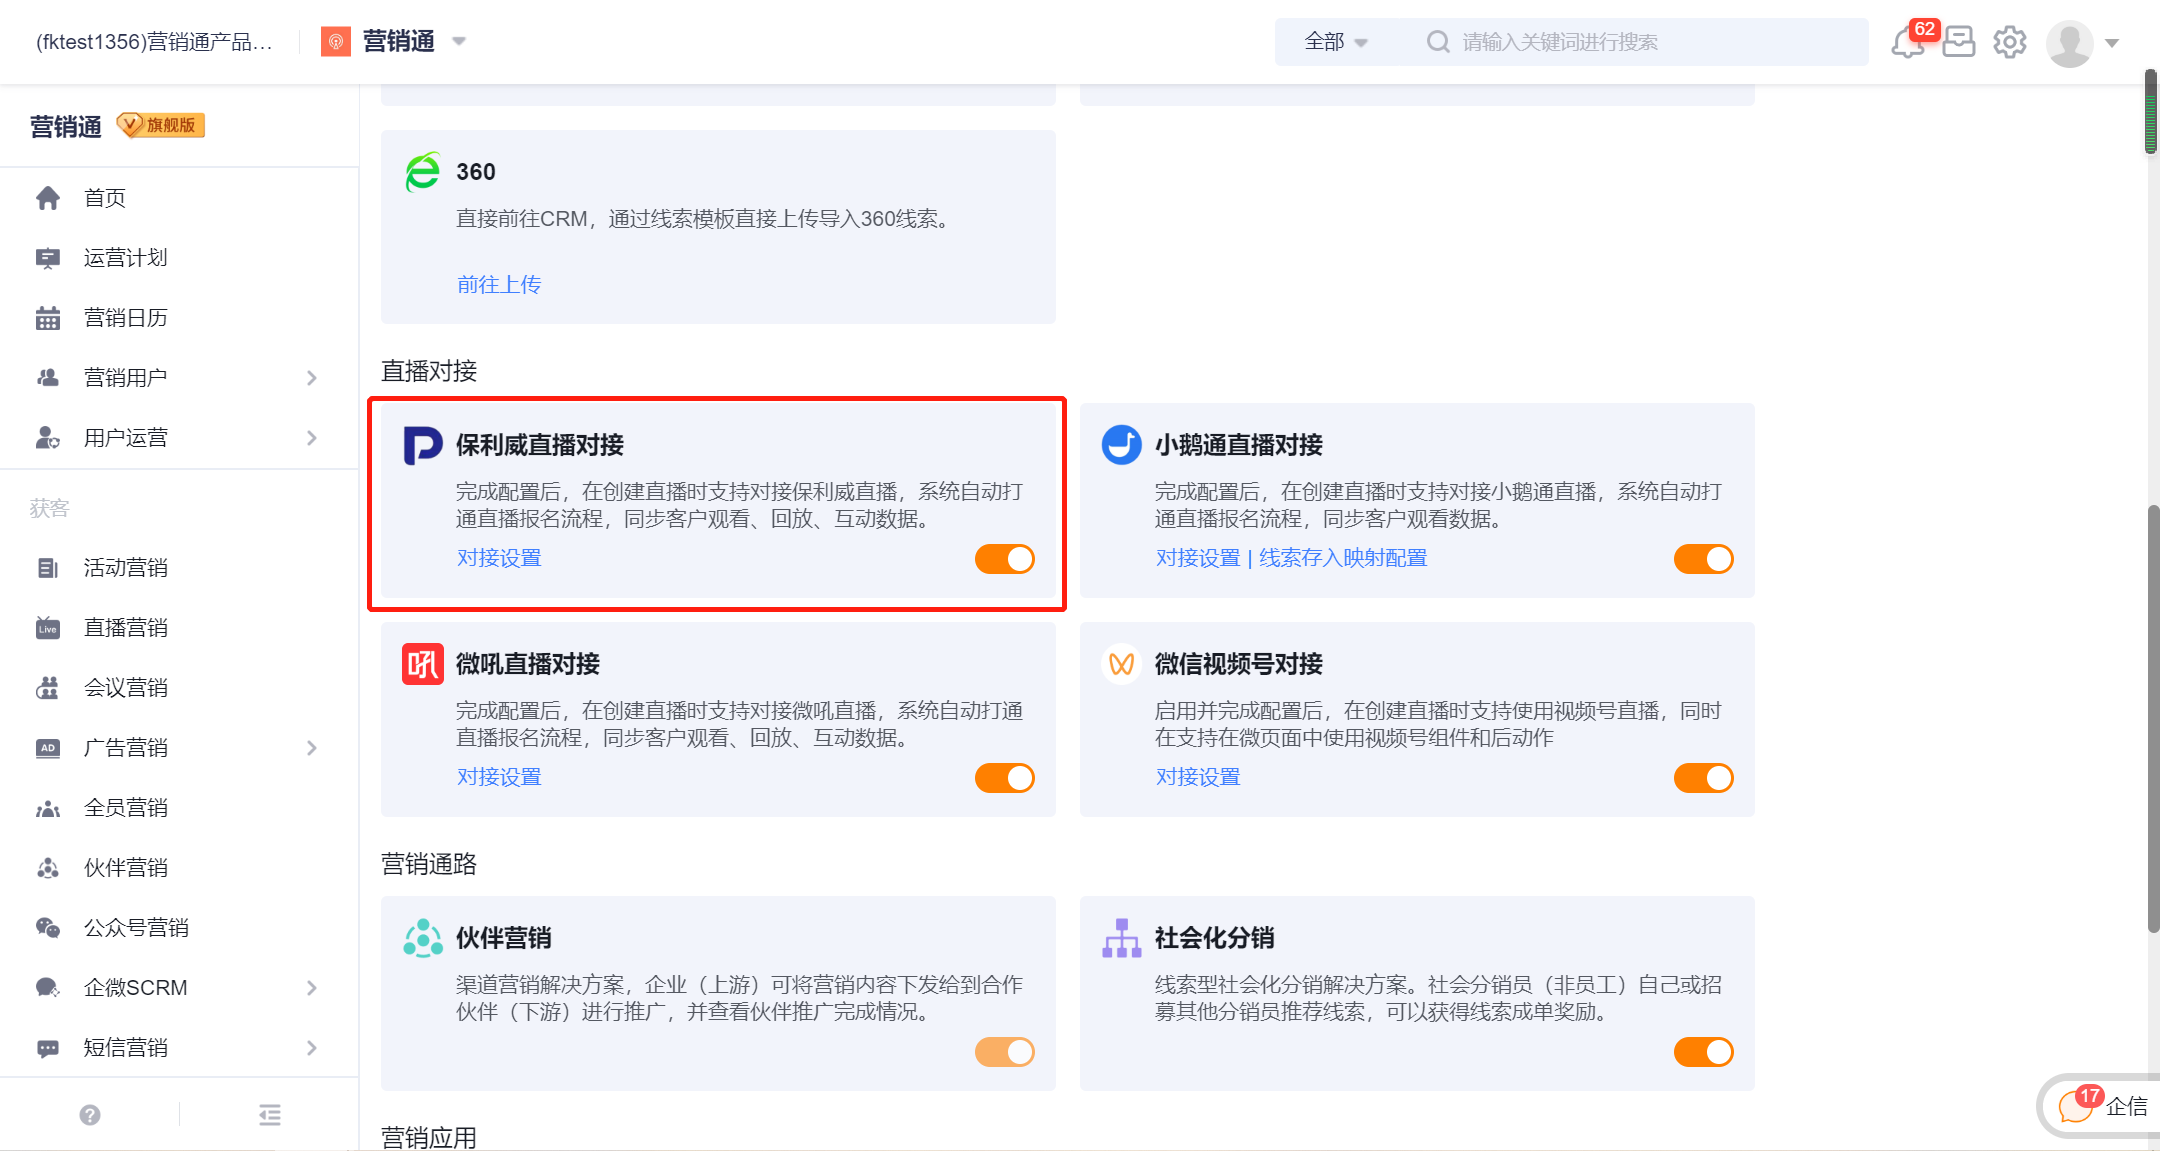Click the 微吼 red logo icon
This screenshot has width=2160, height=1151.
coord(422,664)
